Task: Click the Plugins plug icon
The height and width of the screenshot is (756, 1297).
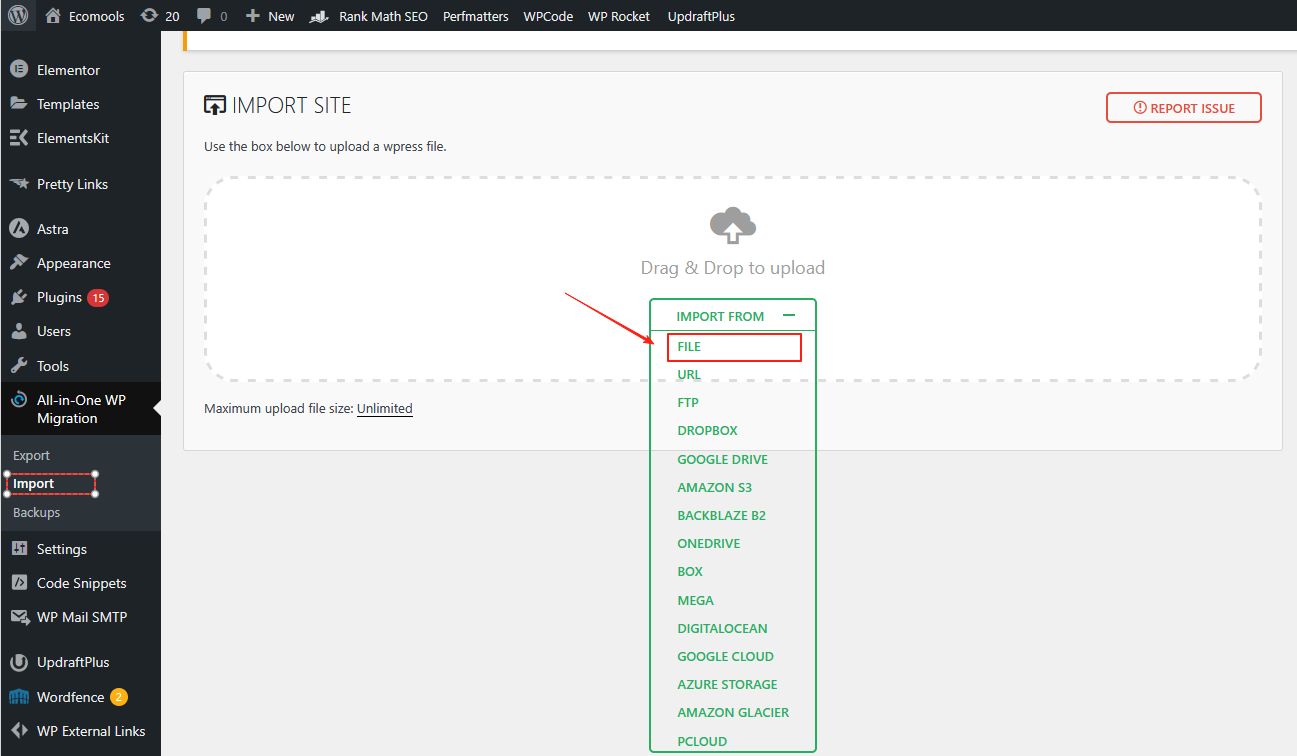Action: (18, 297)
